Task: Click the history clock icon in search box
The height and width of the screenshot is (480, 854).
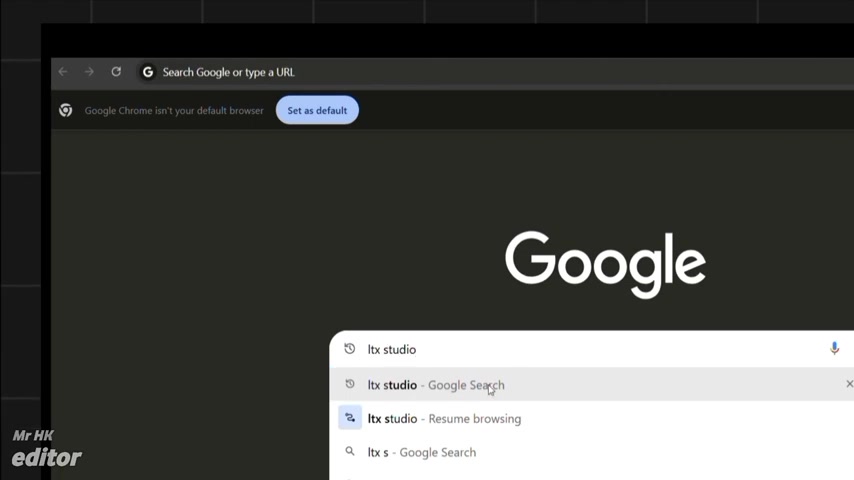Action: [350, 349]
